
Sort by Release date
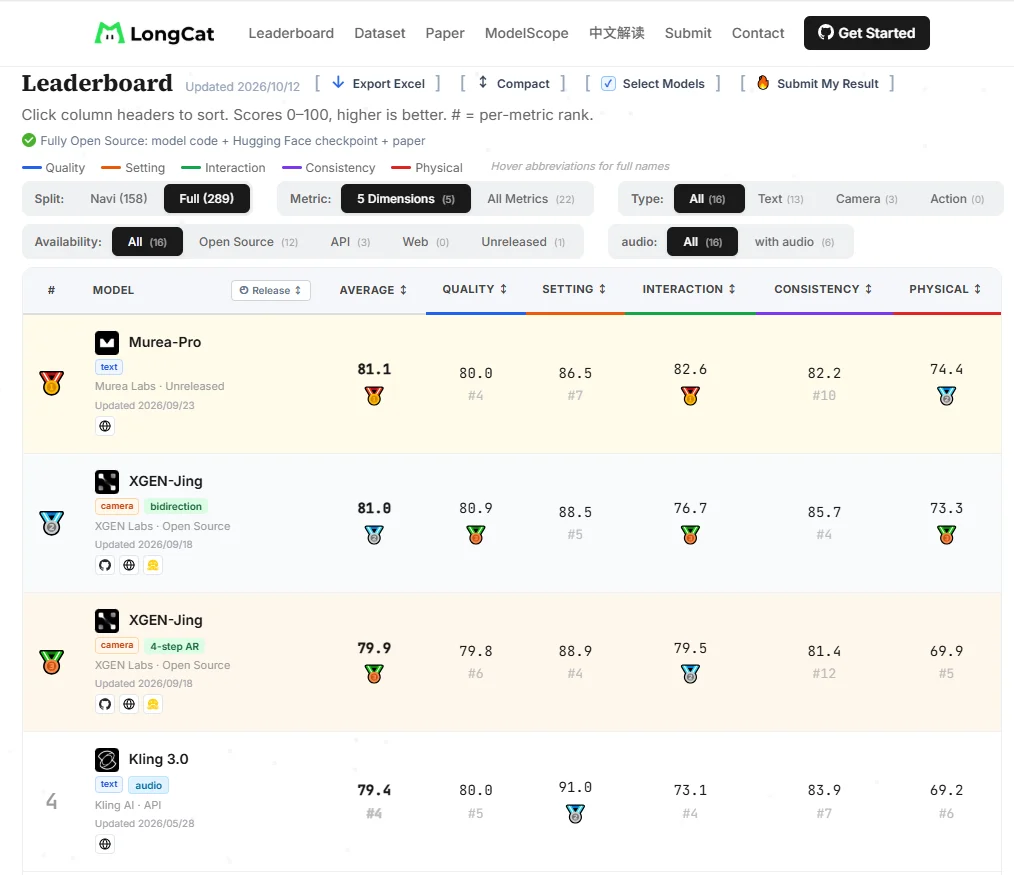270,290
